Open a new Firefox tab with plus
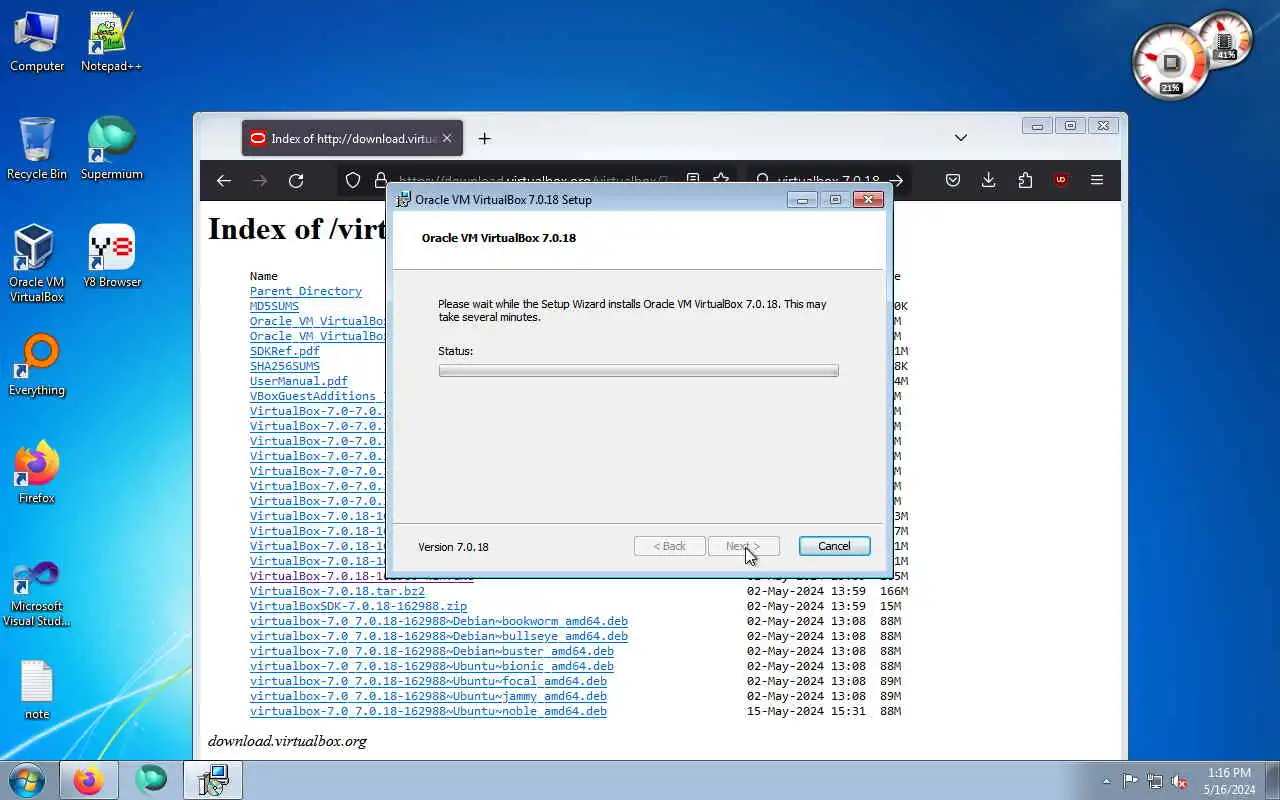 (484, 138)
